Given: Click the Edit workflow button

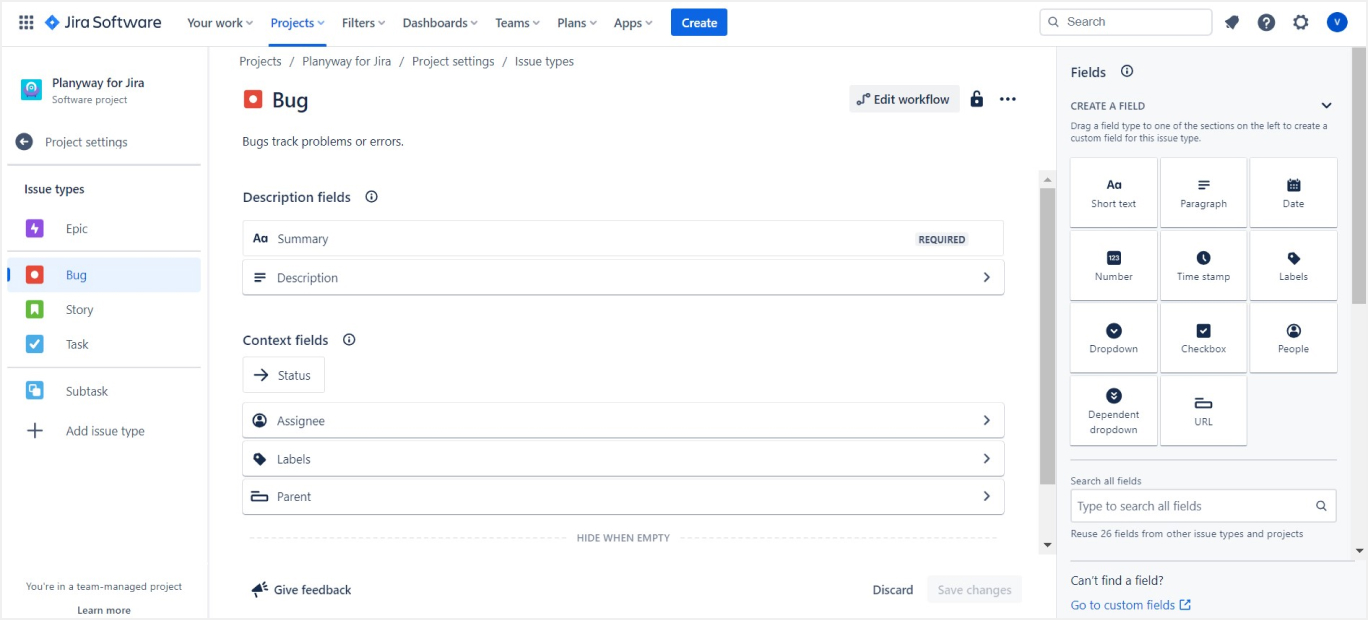Looking at the screenshot, I should coord(904,99).
